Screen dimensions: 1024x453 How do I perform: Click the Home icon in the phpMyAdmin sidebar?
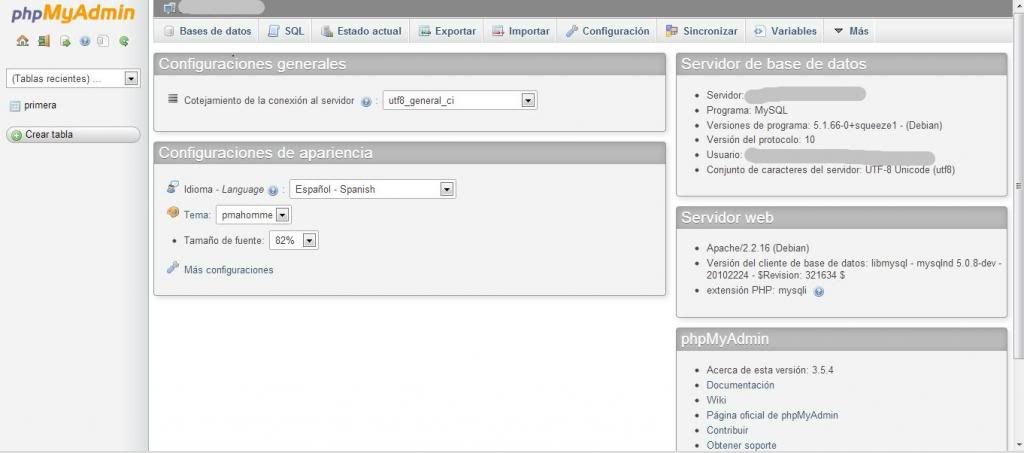tap(22, 41)
